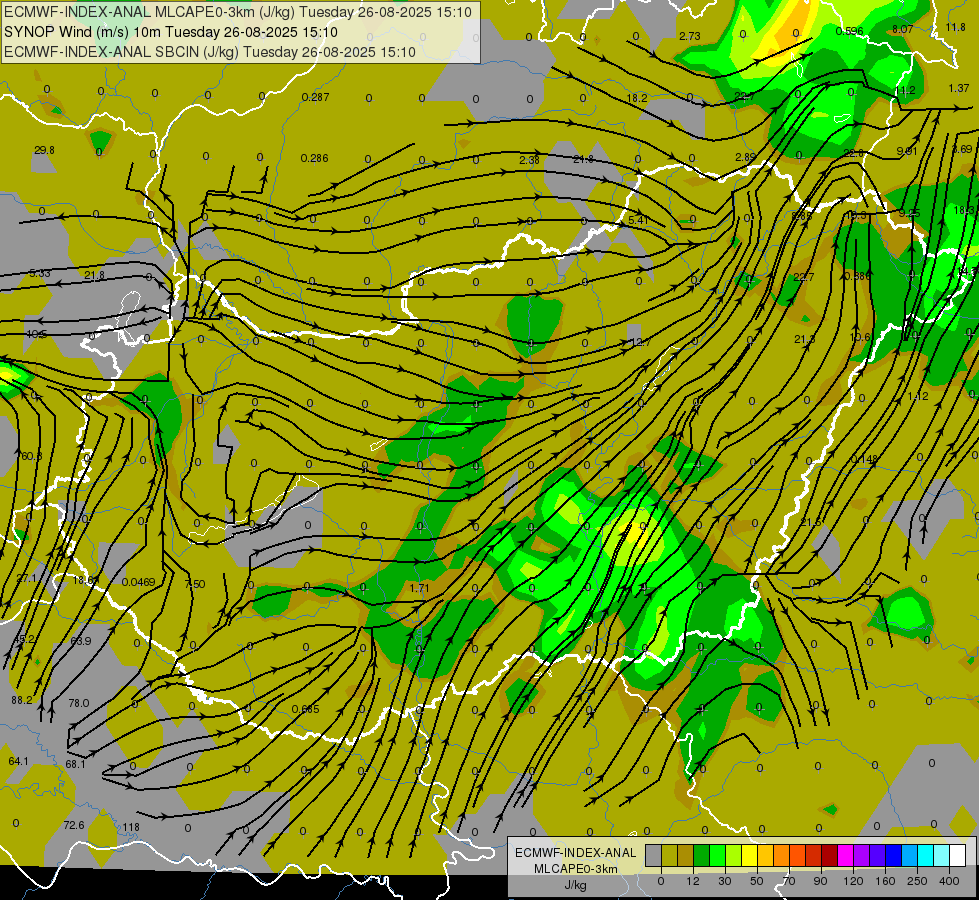Select the gray legend color swatch
The height and width of the screenshot is (900, 979).
(x=653, y=855)
